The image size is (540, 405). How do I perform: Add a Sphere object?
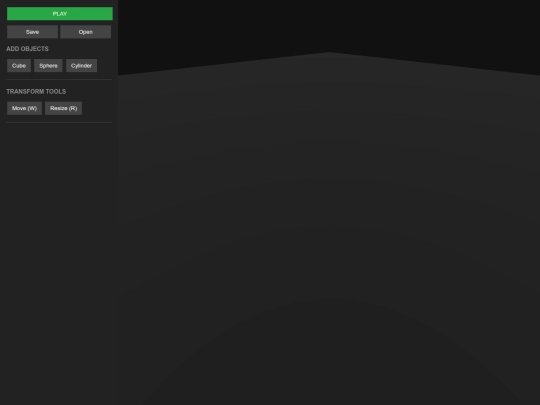point(48,65)
